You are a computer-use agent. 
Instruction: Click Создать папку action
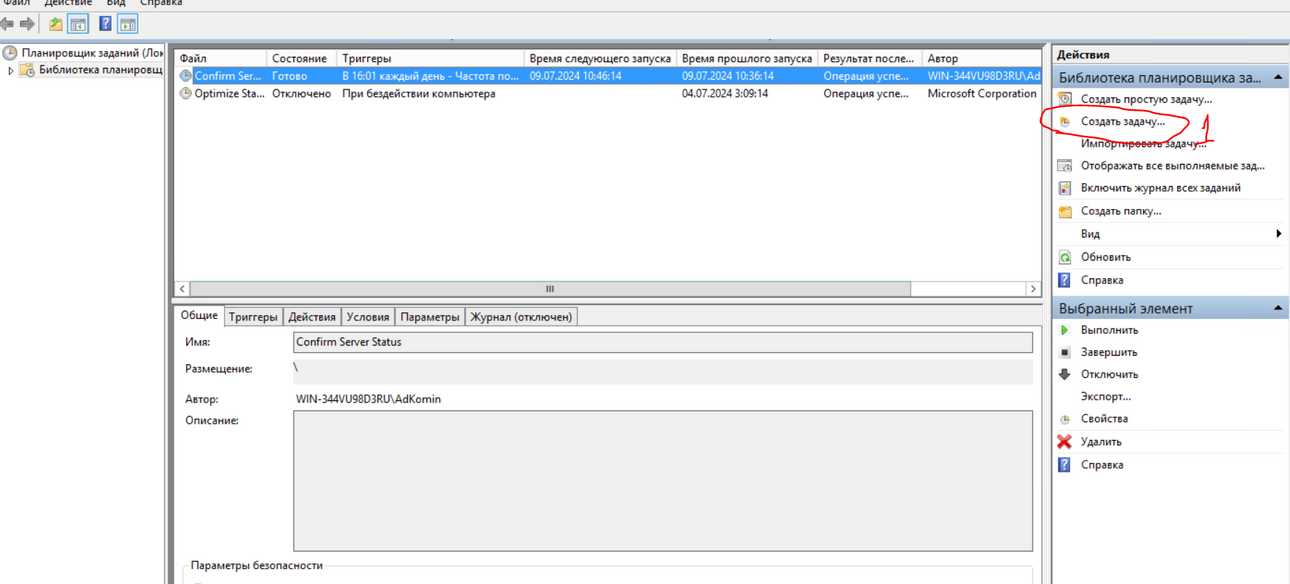point(1121,211)
